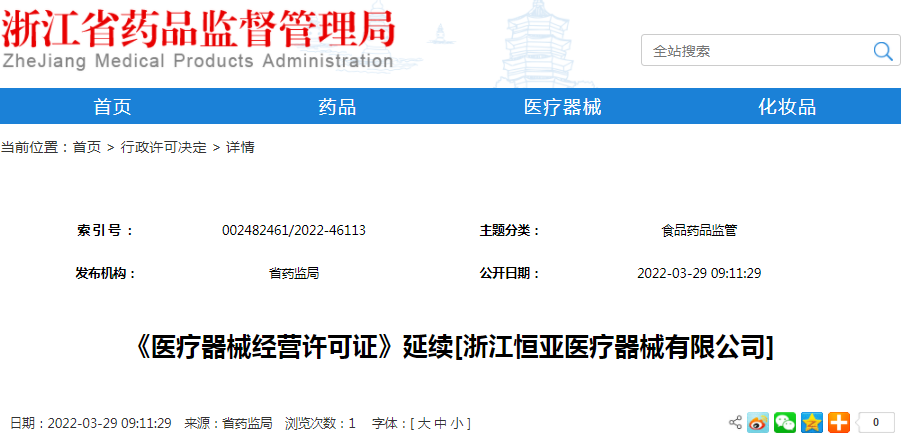Click index number 002482461/2022-46113
The width and height of the screenshot is (901, 436).
pyautogui.click(x=294, y=231)
